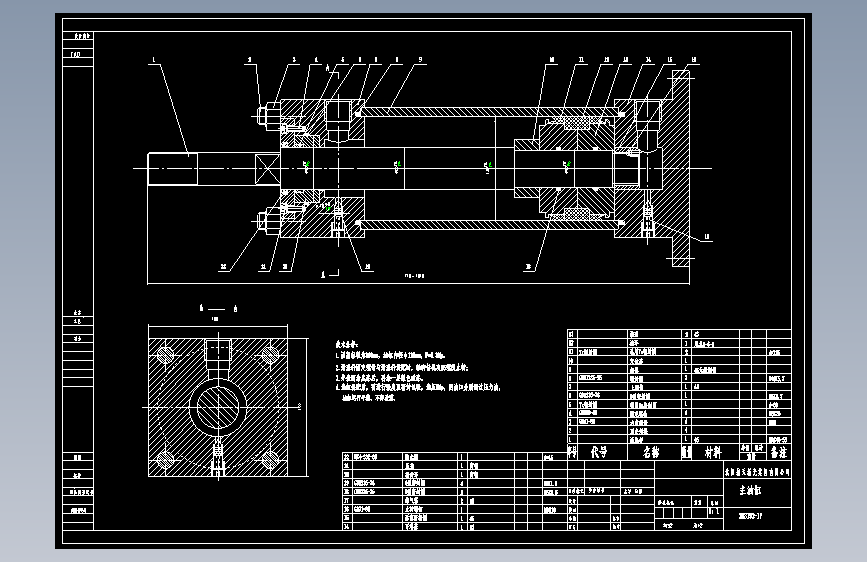Screen dimensions: 867x562
Task: Click part balloon number 1 at top left
Action: [x=154, y=60]
